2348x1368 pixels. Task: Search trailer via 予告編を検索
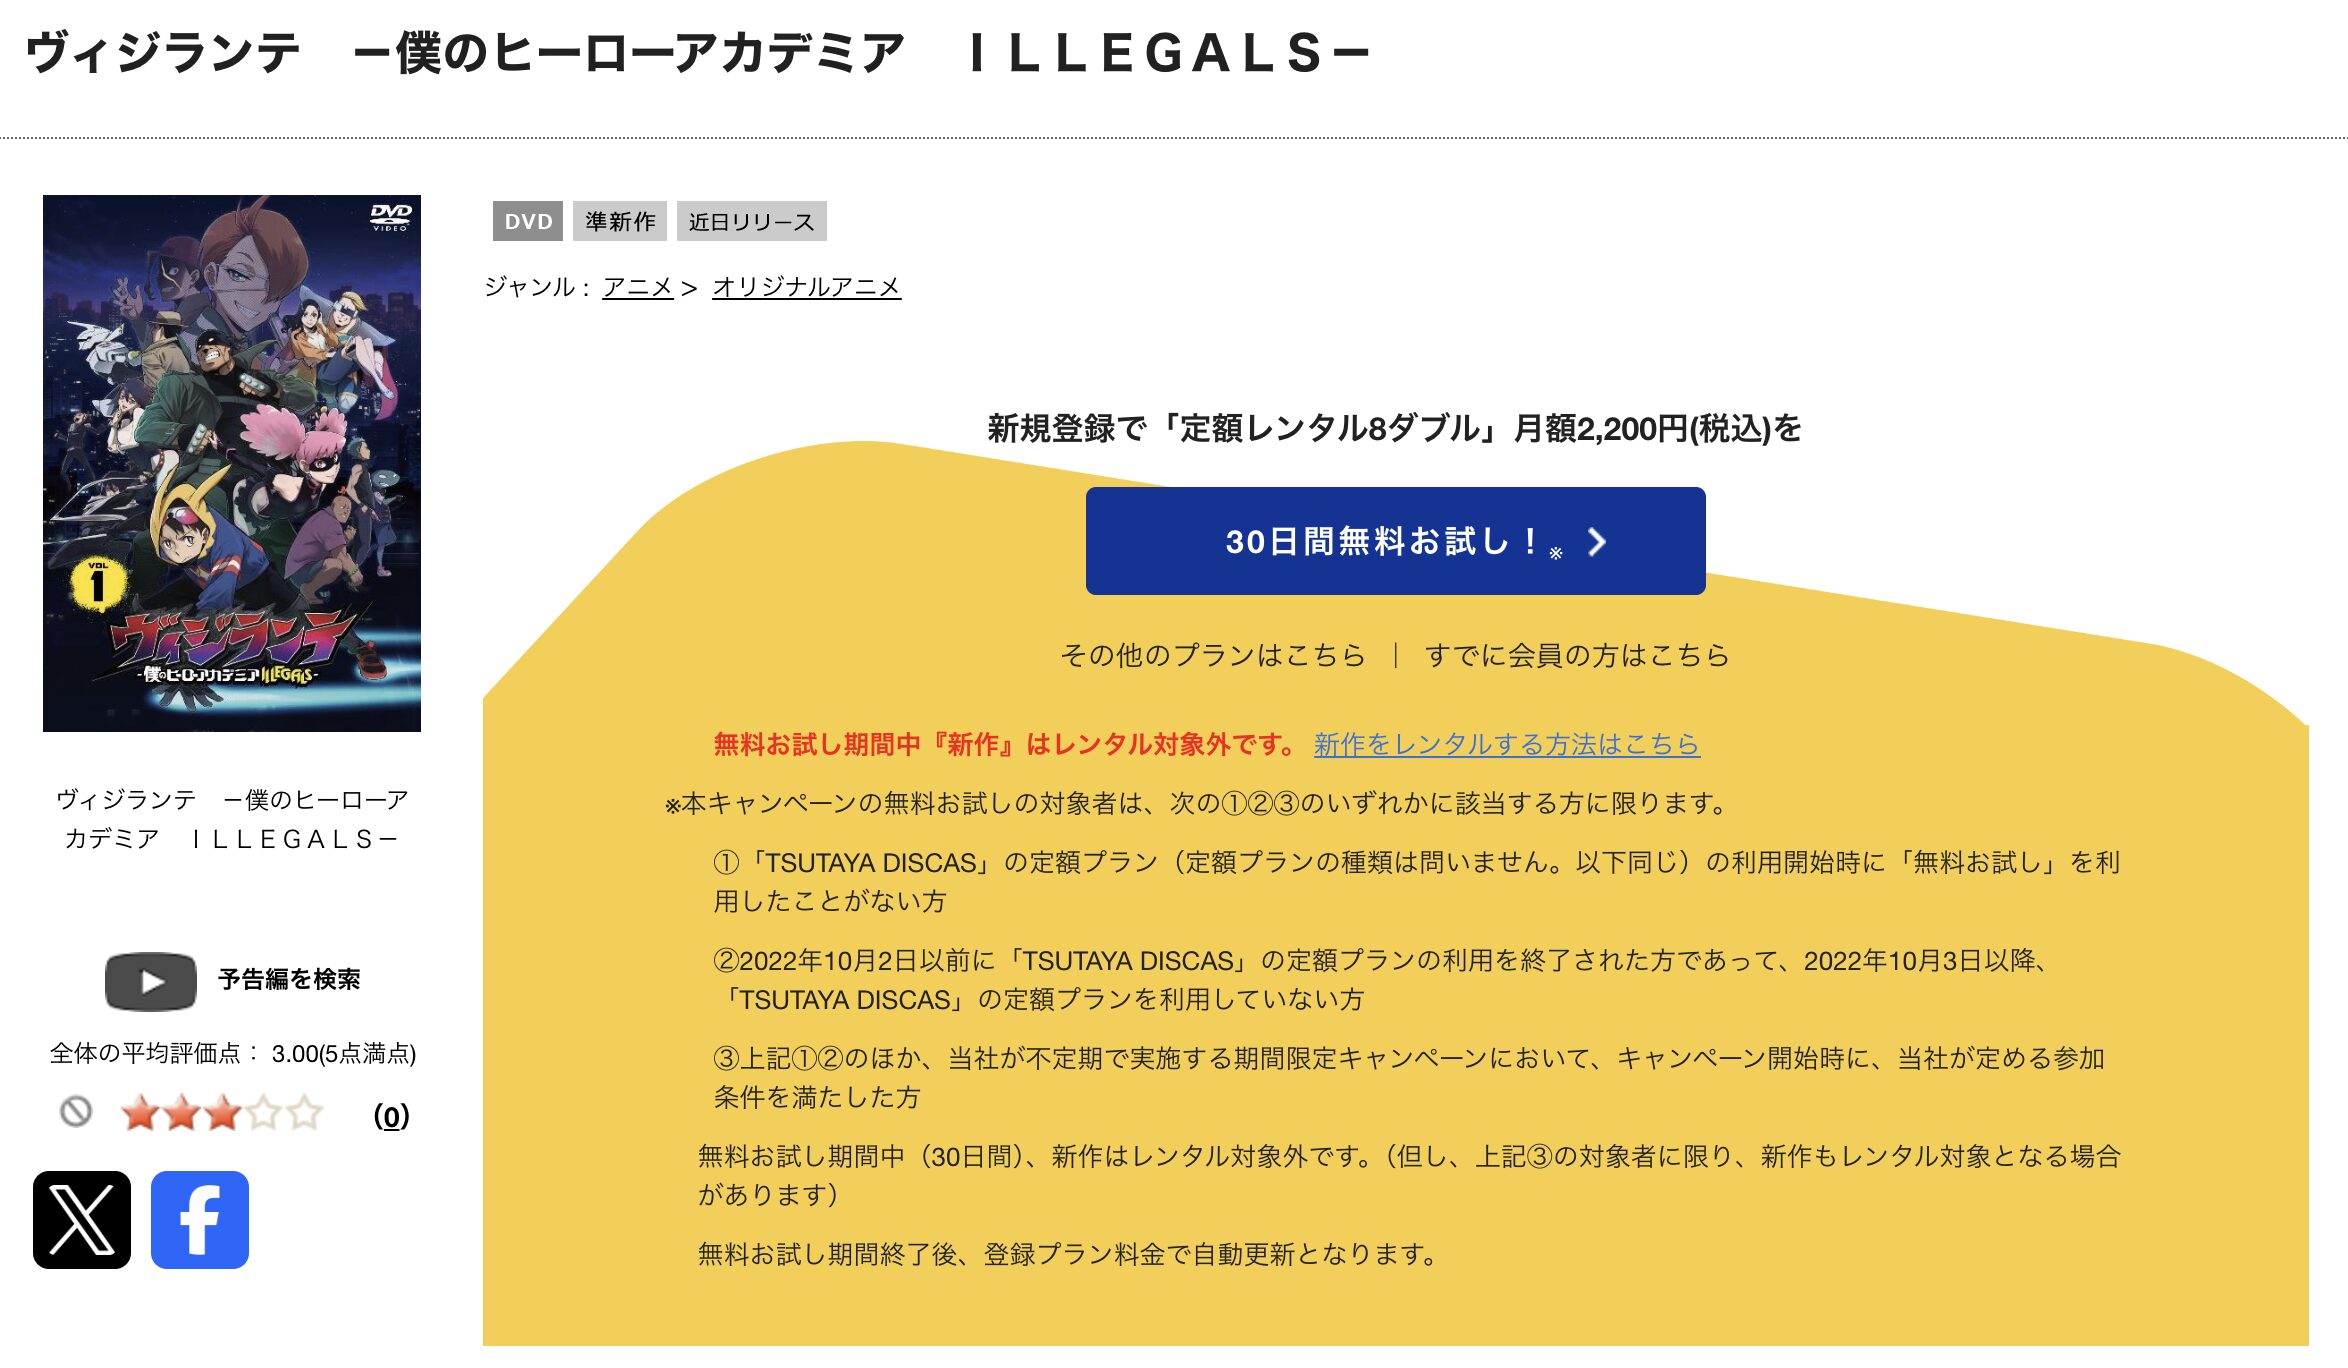pyautogui.click(x=289, y=980)
